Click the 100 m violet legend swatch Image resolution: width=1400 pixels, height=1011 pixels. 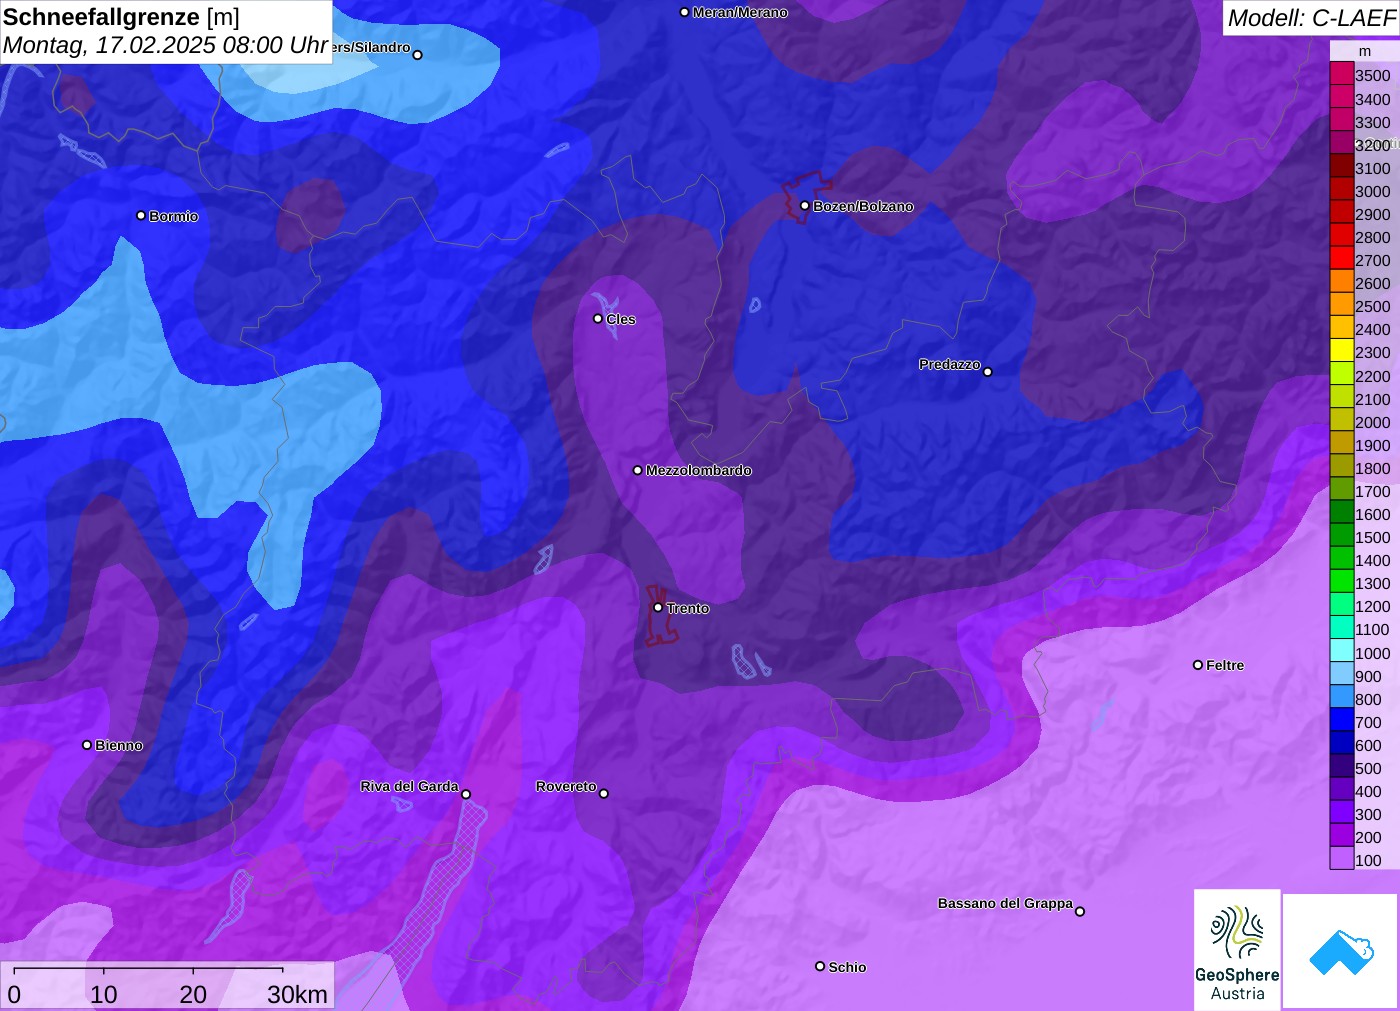click(1342, 858)
